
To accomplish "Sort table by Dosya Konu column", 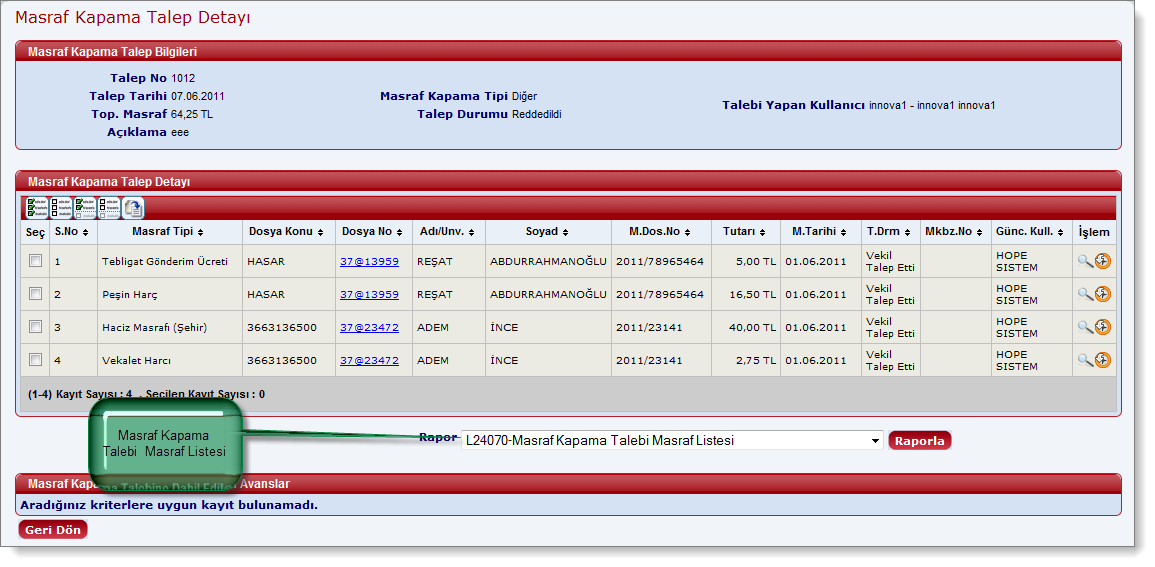I will pyautogui.click(x=287, y=232).
